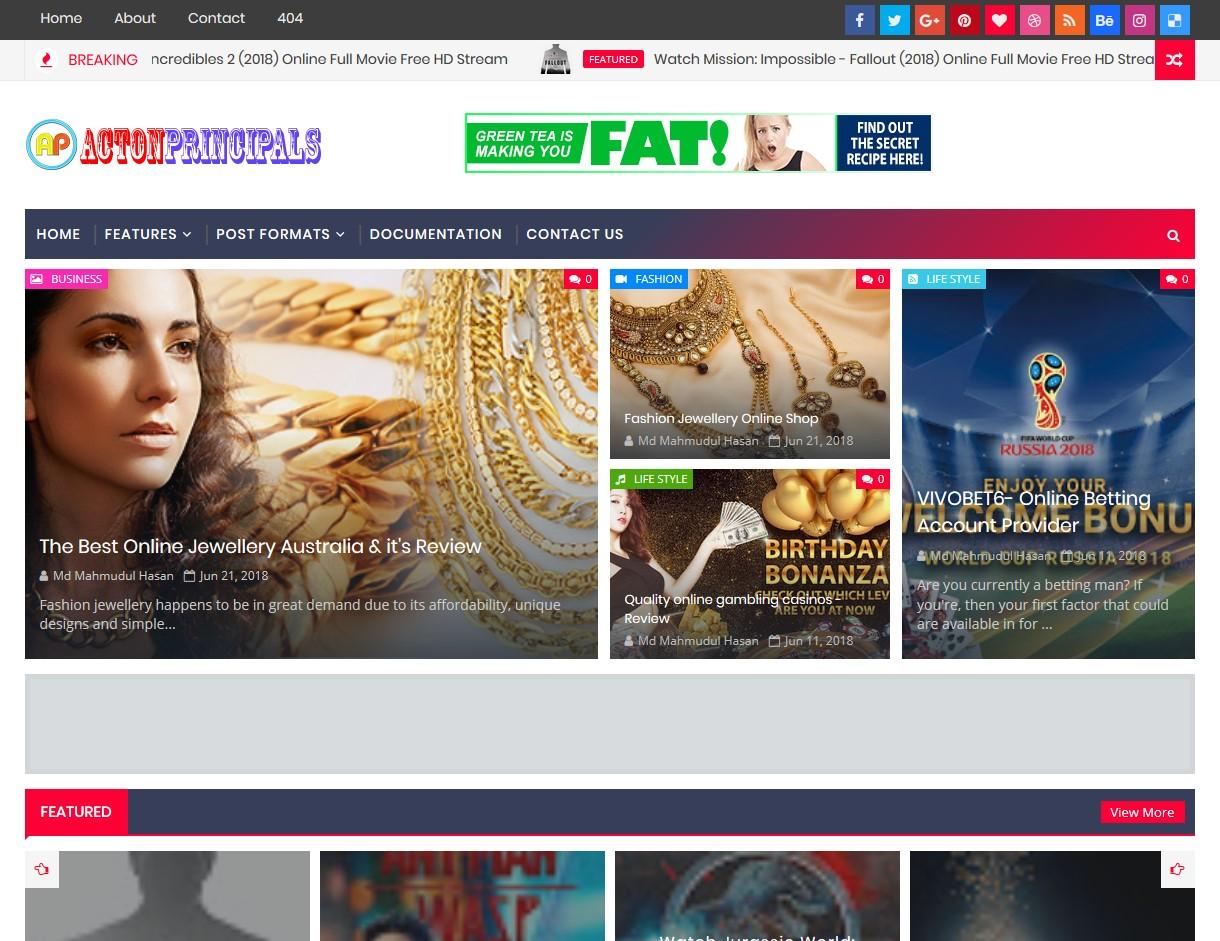This screenshot has width=1220, height=941.
Task: Click the Behance icon in the top bar
Action: click(1104, 20)
